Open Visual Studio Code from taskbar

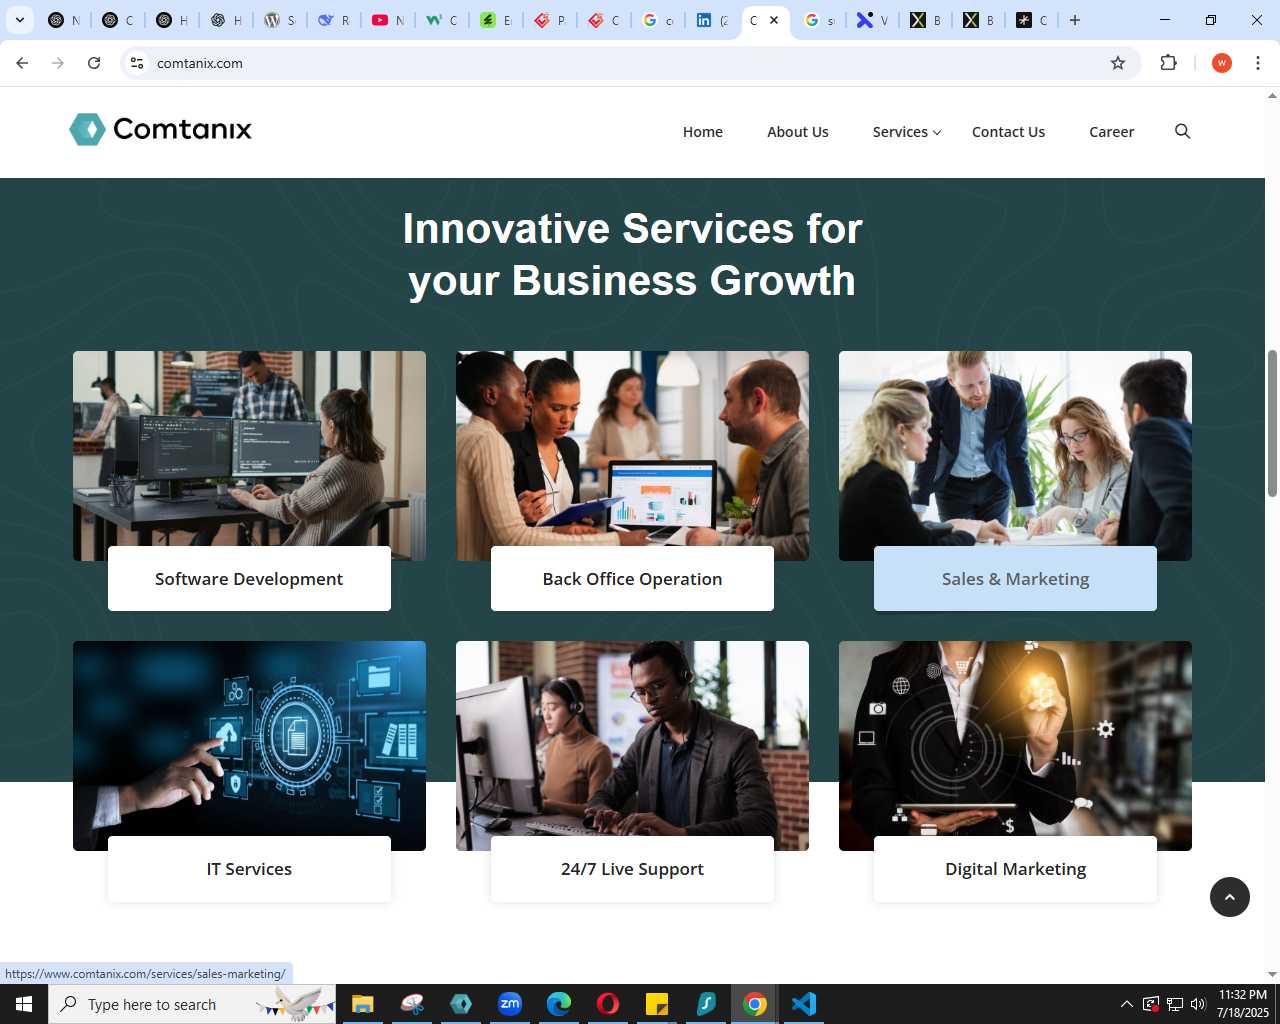804,1004
